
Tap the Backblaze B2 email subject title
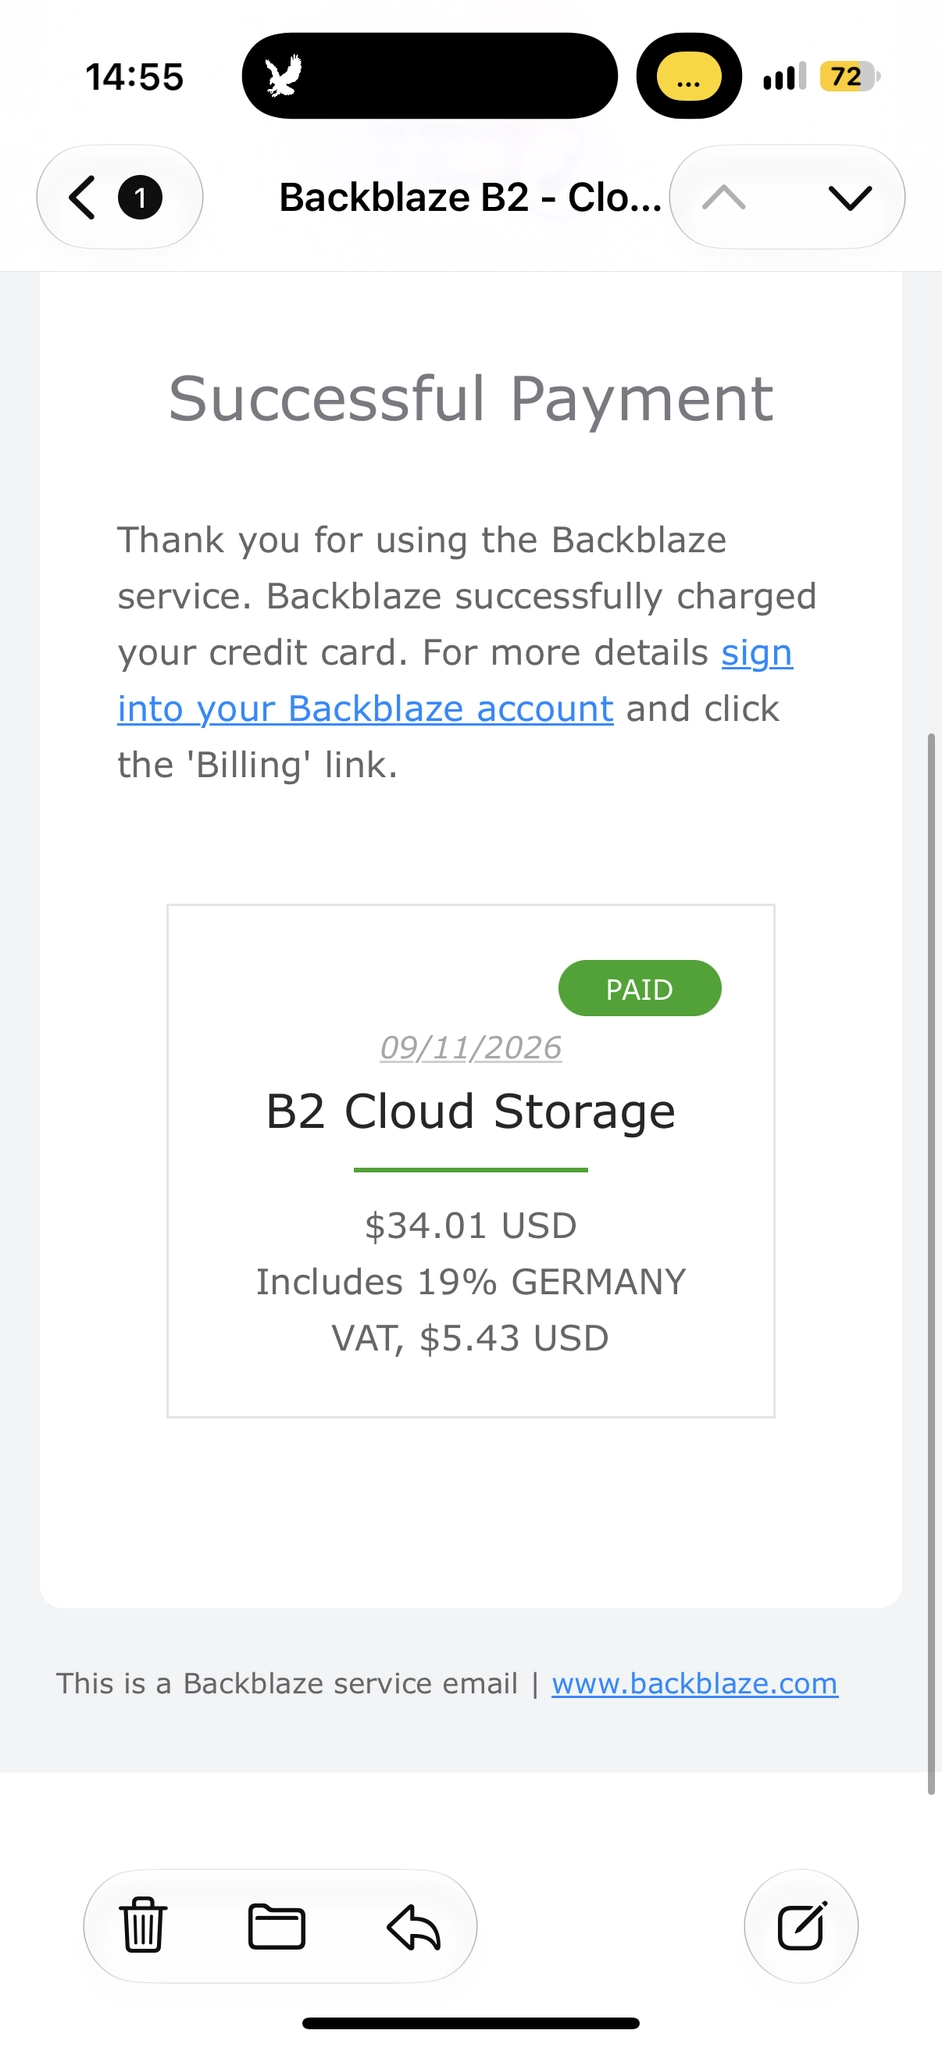[x=470, y=197]
